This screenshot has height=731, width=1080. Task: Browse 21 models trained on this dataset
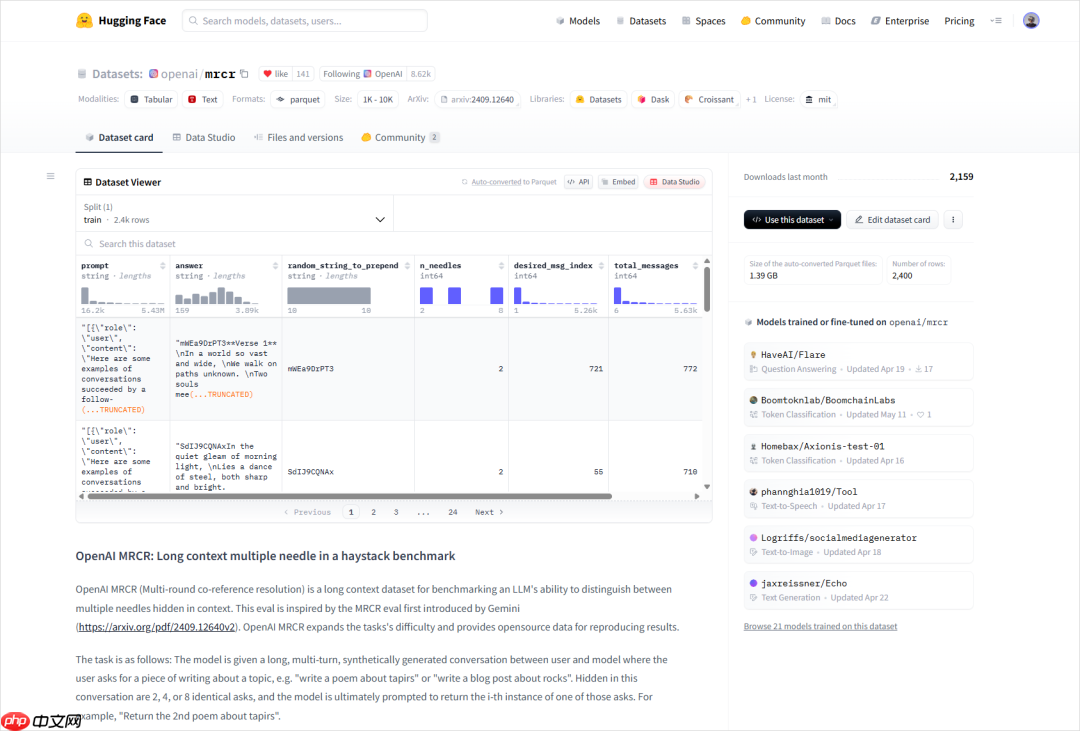[x=820, y=626]
